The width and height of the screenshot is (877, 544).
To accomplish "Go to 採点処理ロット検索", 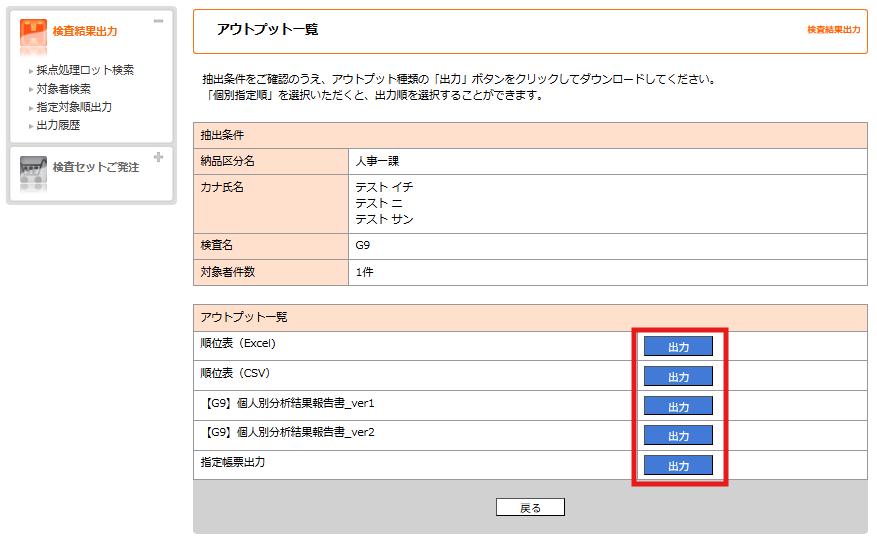I will pyautogui.click(x=85, y=70).
